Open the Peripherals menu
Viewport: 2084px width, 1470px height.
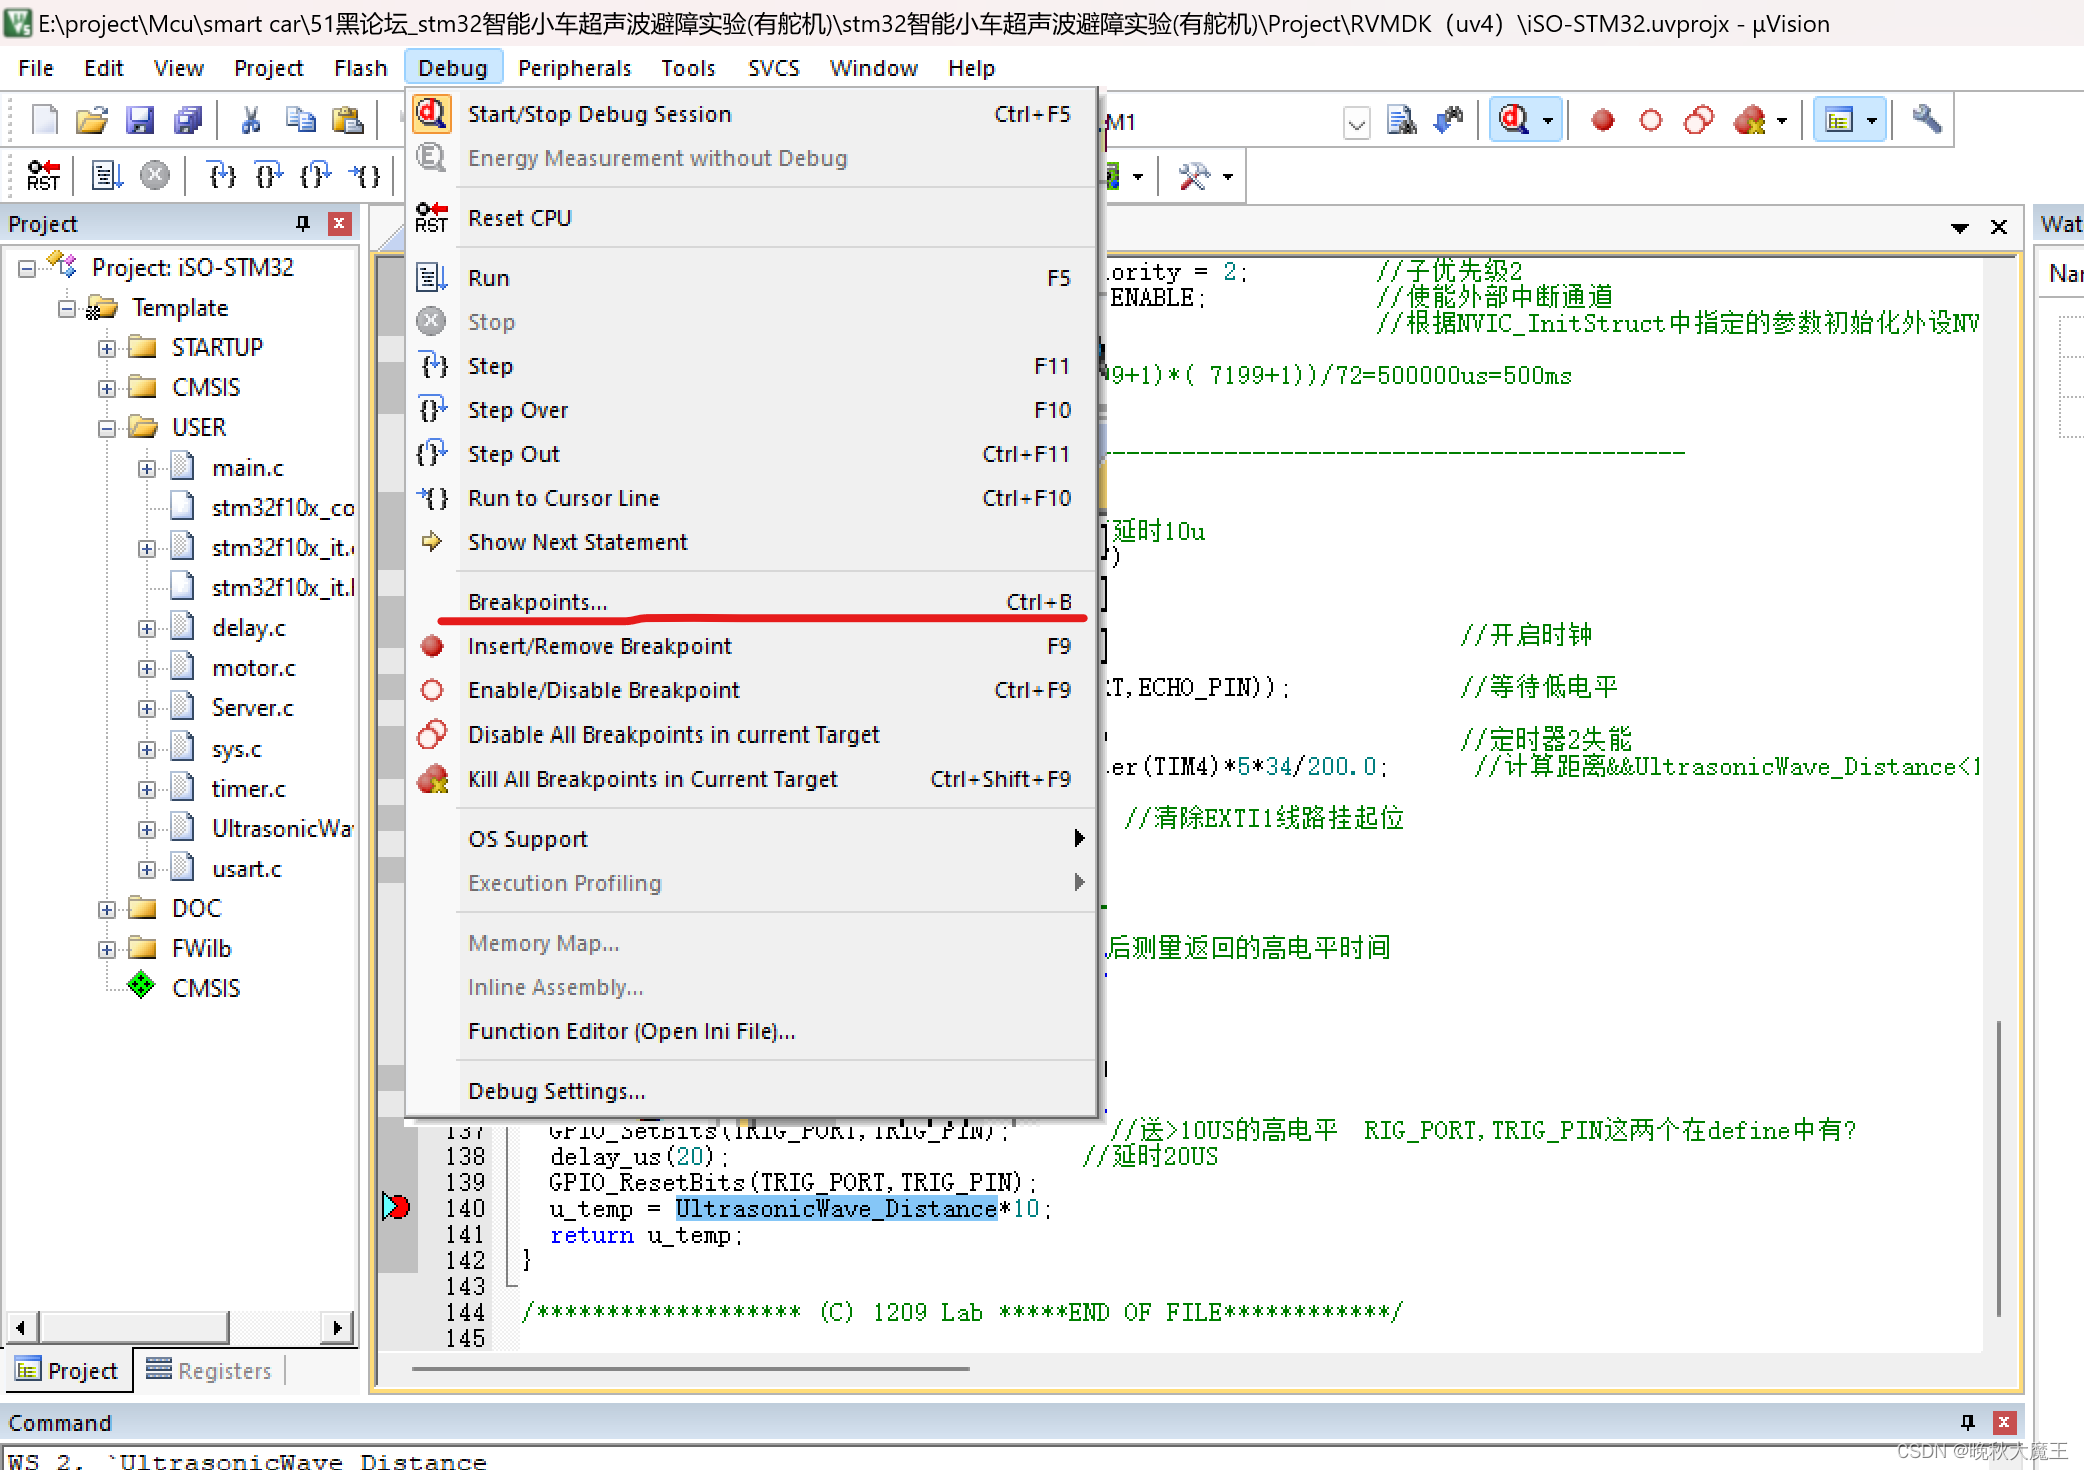tap(574, 68)
